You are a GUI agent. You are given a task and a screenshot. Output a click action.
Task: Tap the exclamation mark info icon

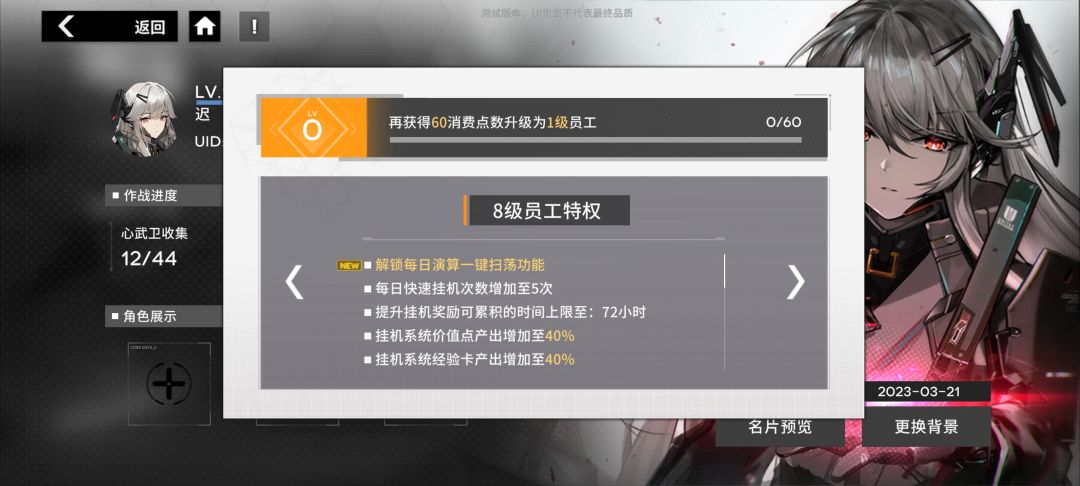tap(254, 27)
